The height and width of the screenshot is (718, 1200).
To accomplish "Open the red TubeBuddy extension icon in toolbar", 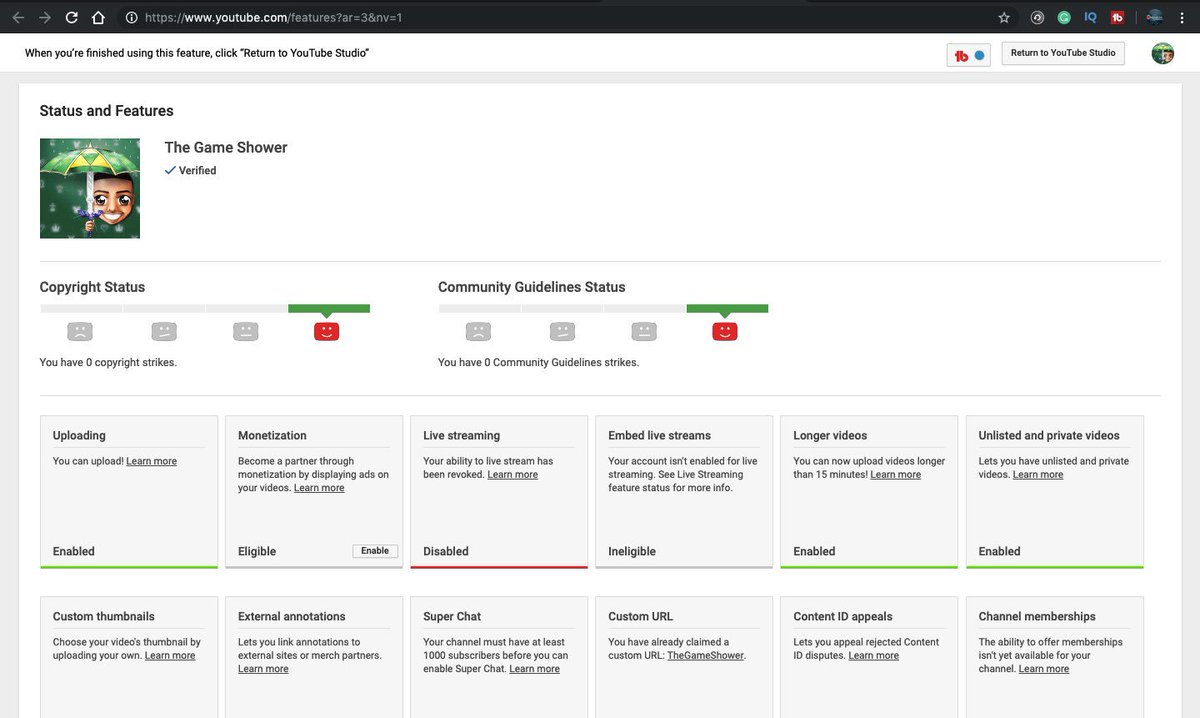I will click(1117, 17).
